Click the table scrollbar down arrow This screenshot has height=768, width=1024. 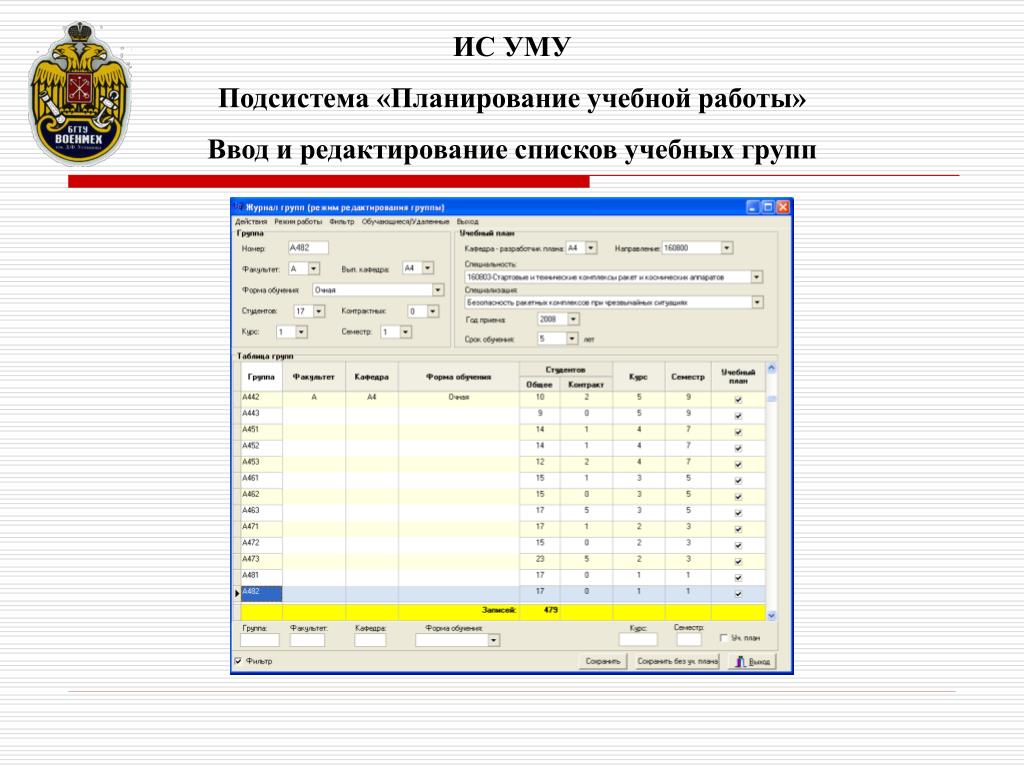click(x=771, y=615)
